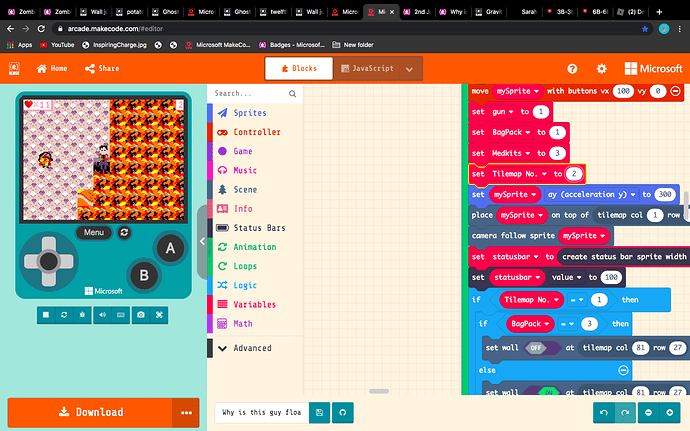
Task: Remove else branch with minus button
Action: (623, 370)
